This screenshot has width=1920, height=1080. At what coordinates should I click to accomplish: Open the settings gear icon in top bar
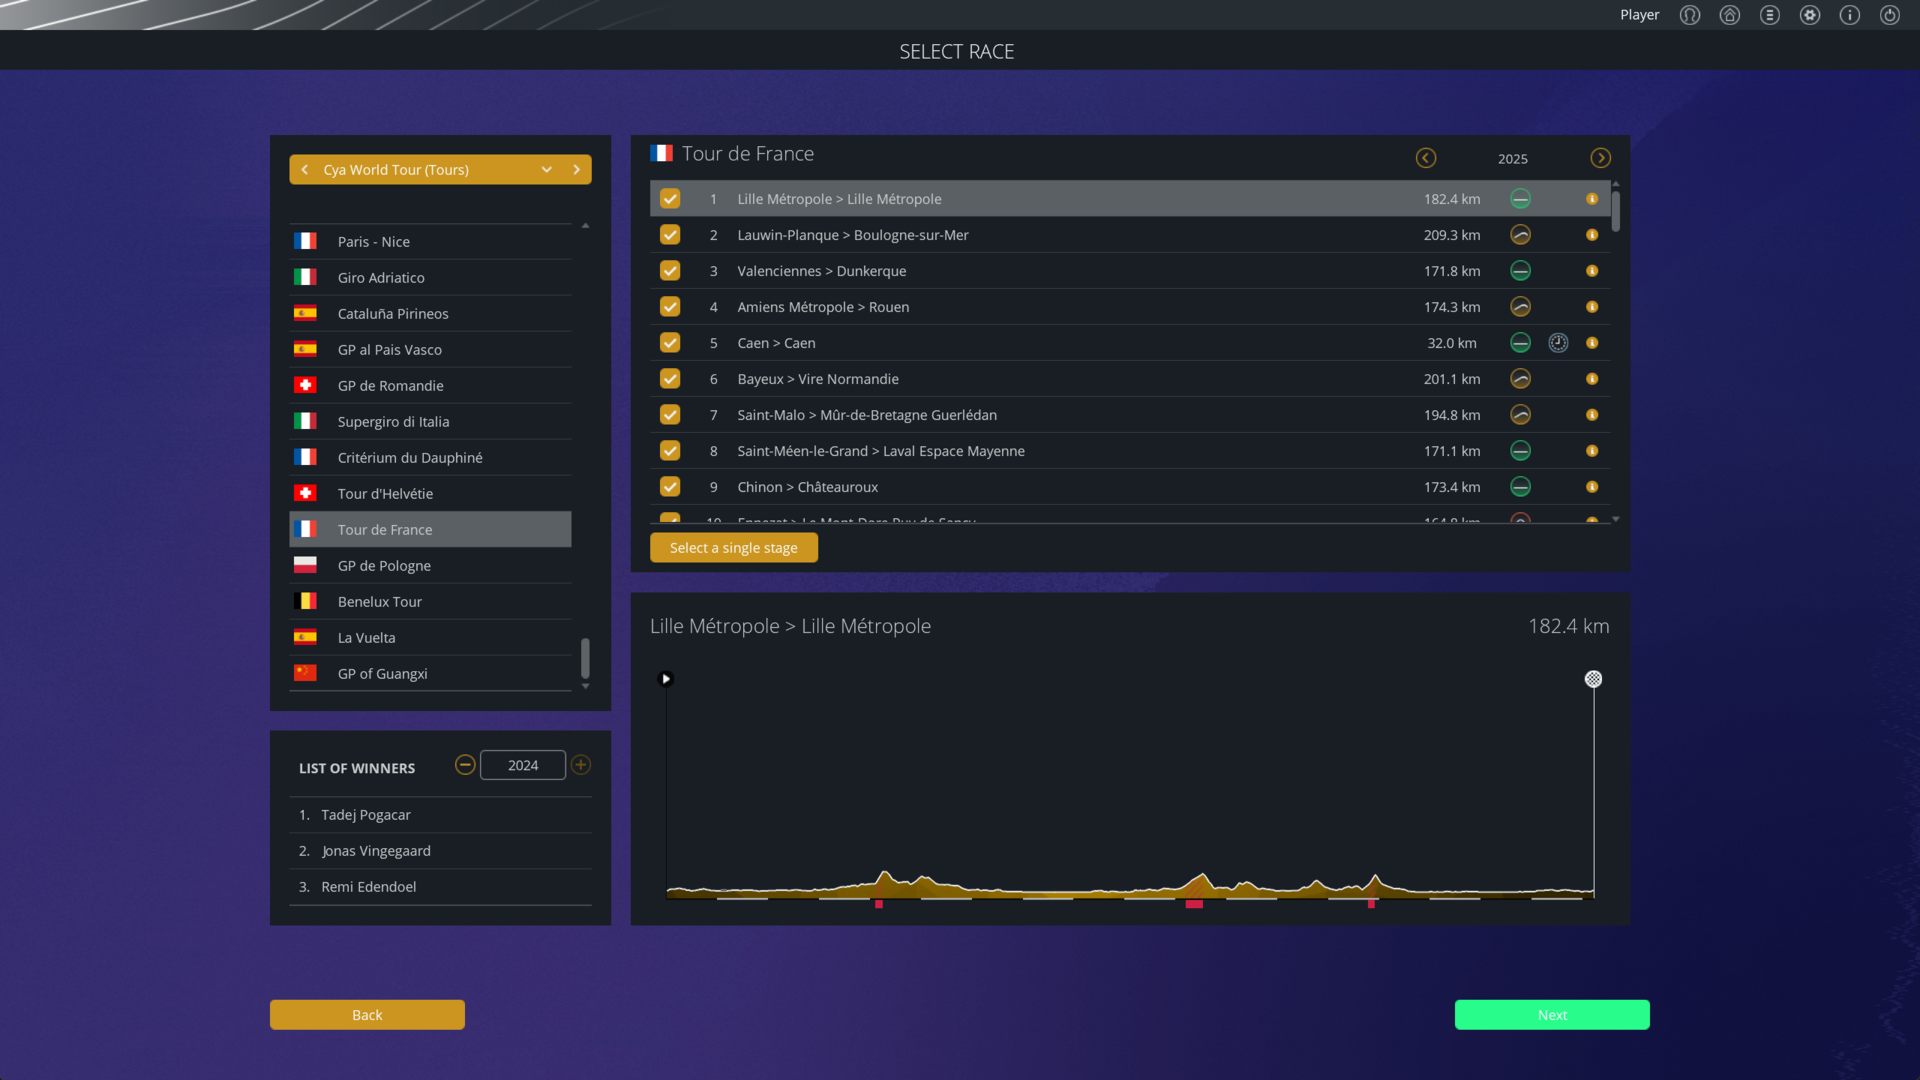1810,15
